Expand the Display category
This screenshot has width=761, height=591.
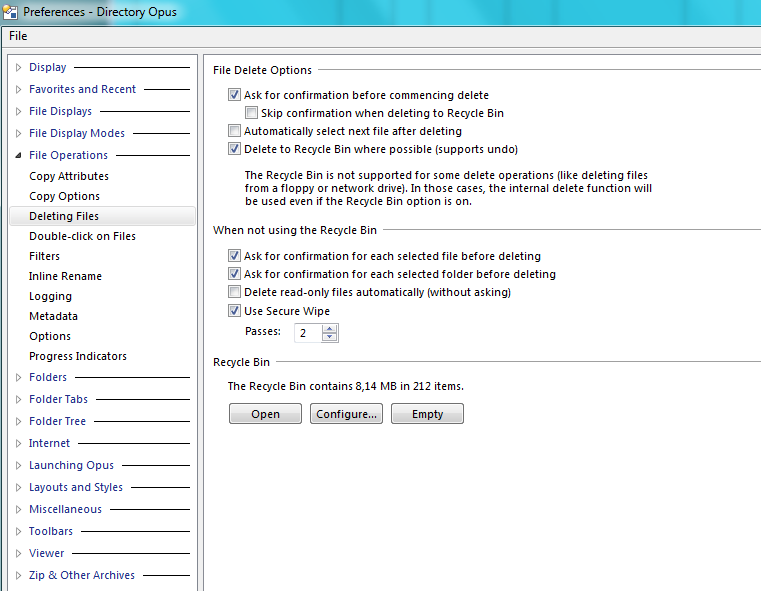pyautogui.click(x=18, y=67)
